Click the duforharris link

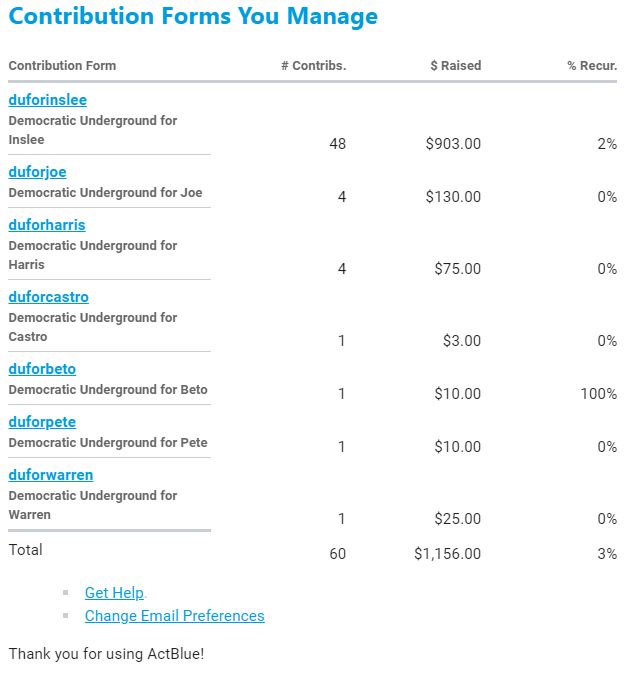point(47,225)
